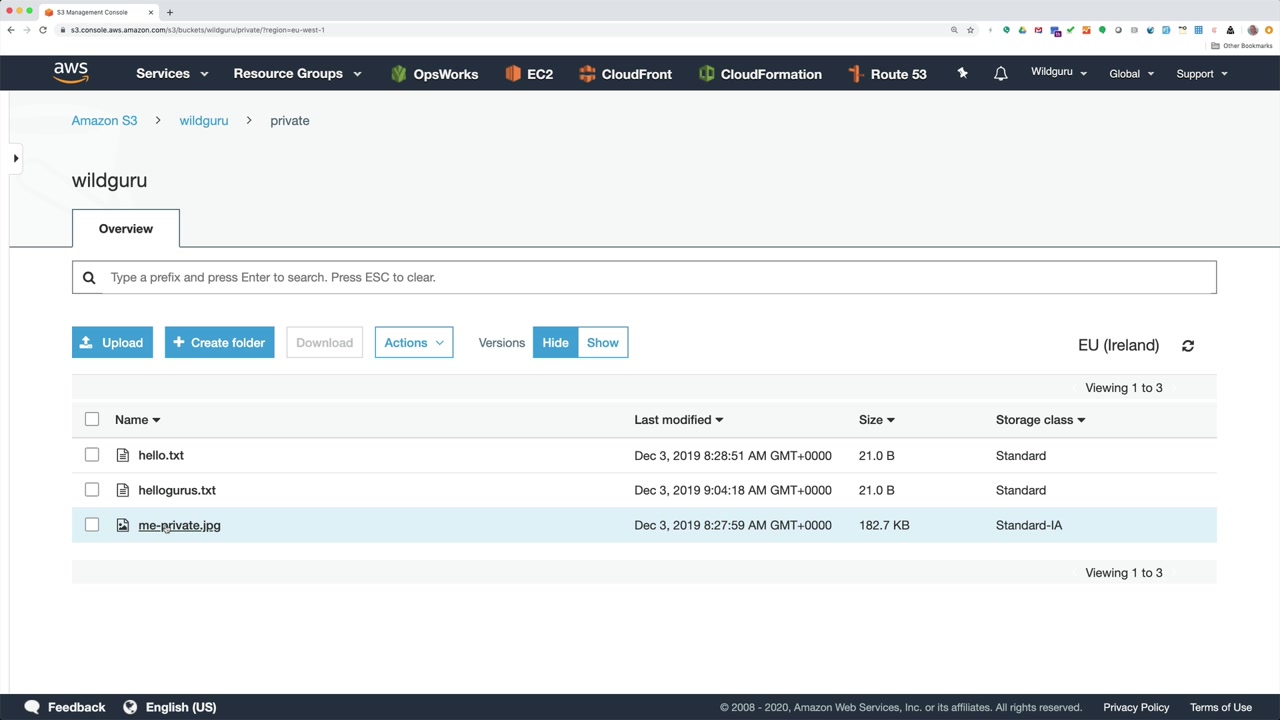Reload the page with browser refresh icon
Screen dimensions: 1280x720
tap(43, 30)
